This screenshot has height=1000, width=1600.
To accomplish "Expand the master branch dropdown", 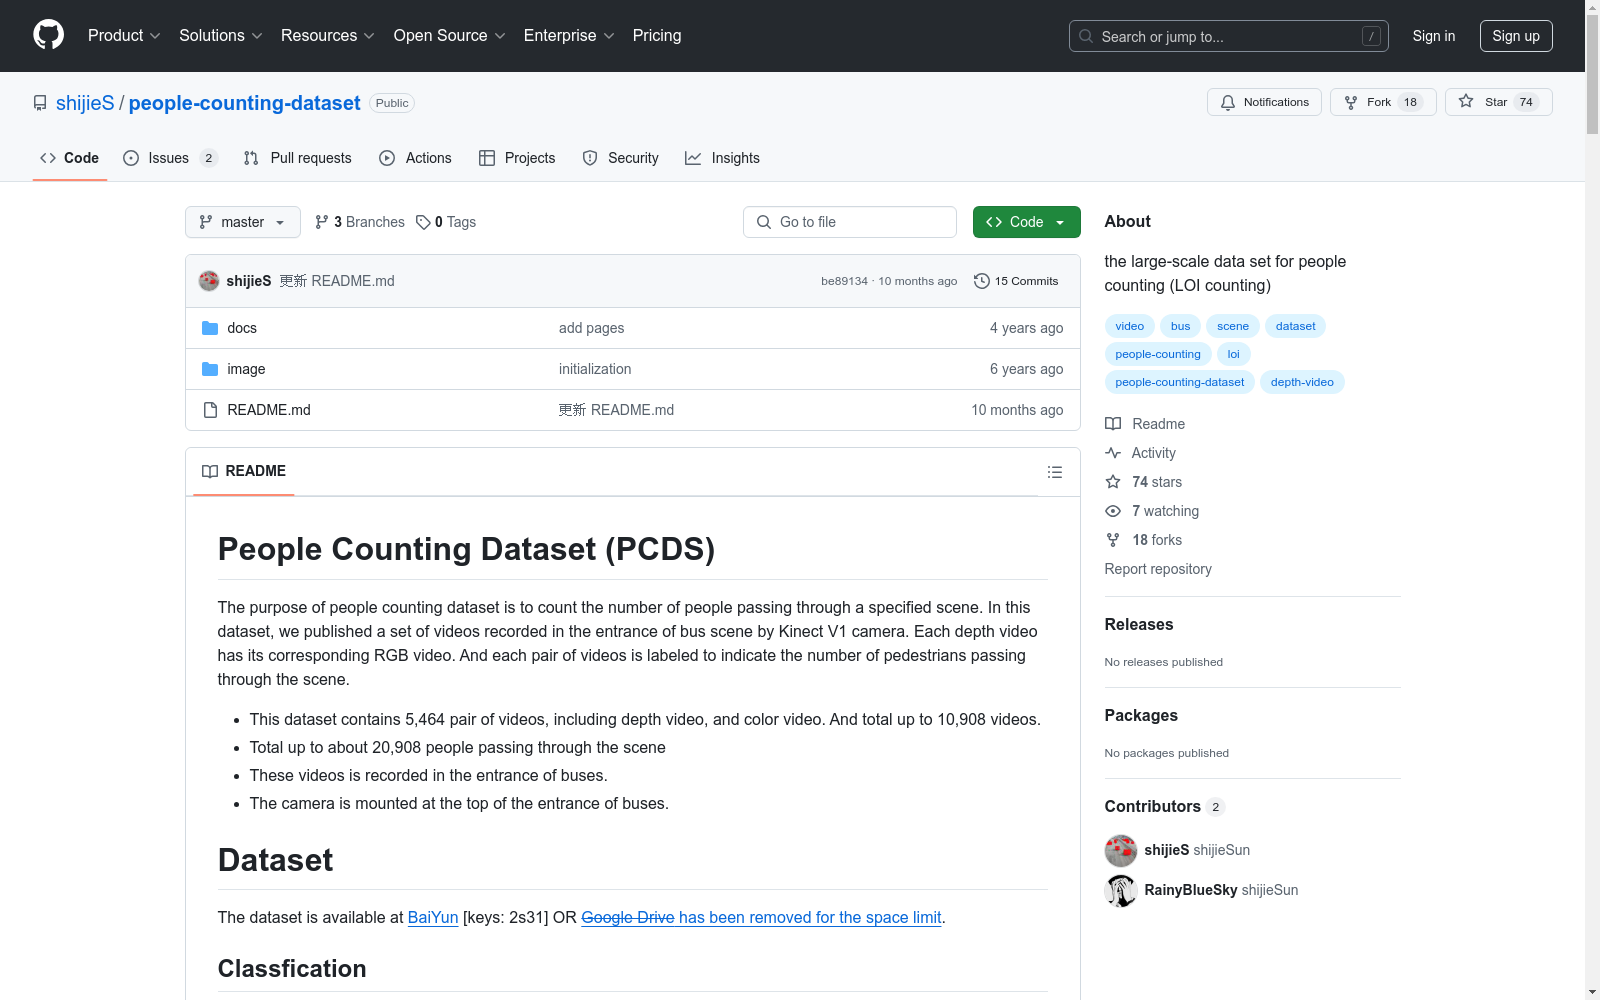I will tap(243, 222).
